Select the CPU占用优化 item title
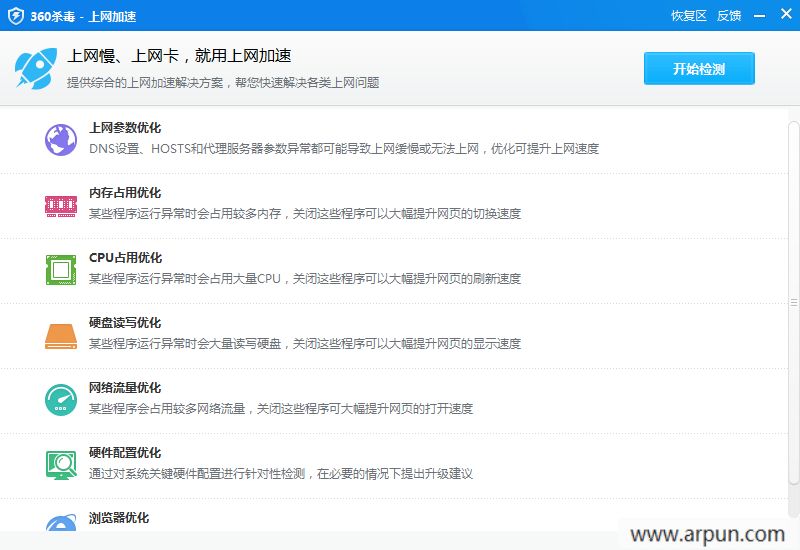The height and width of the screenshot is (550, 800). 125,258
